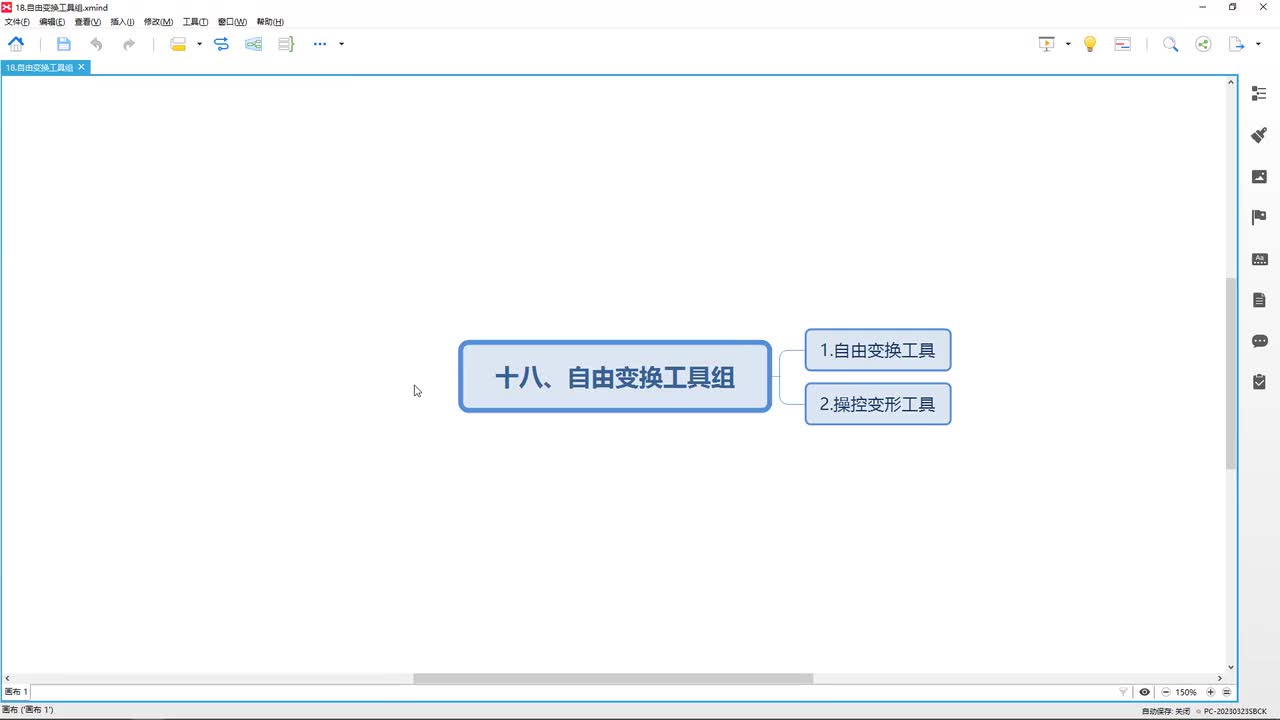Export the mind map
Viewport: 1280px width, 720px height.
(x=1237, y=44)
